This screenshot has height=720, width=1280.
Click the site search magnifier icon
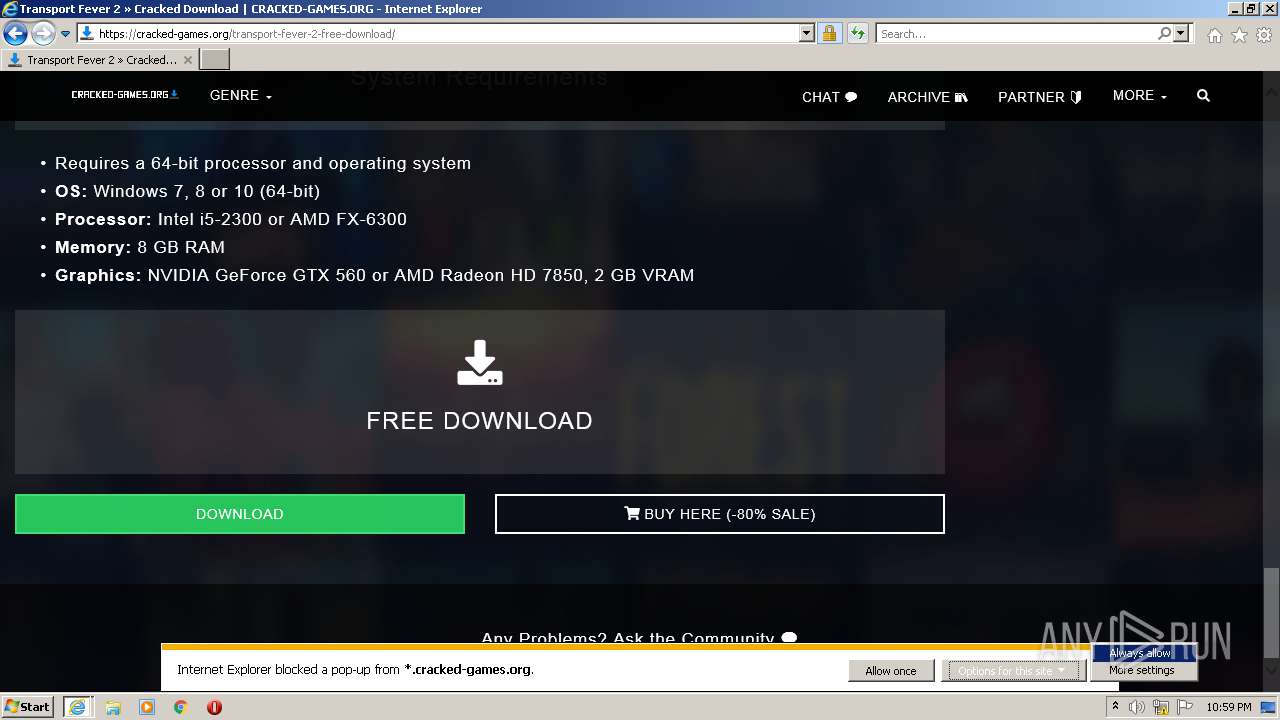point(1203,96)
